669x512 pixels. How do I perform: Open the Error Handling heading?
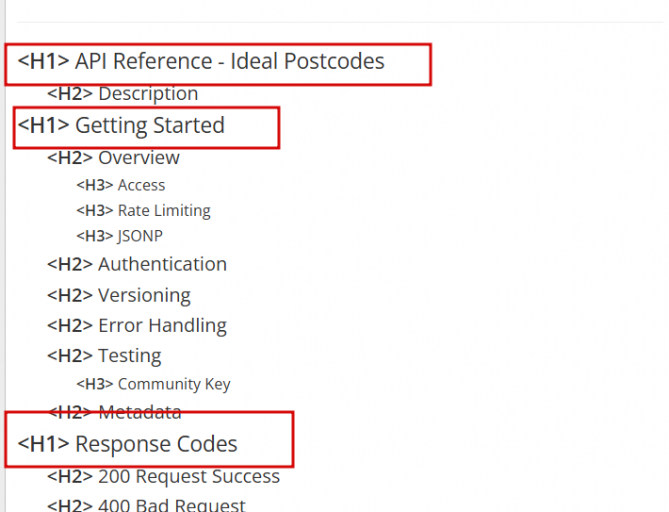[137, 326]
